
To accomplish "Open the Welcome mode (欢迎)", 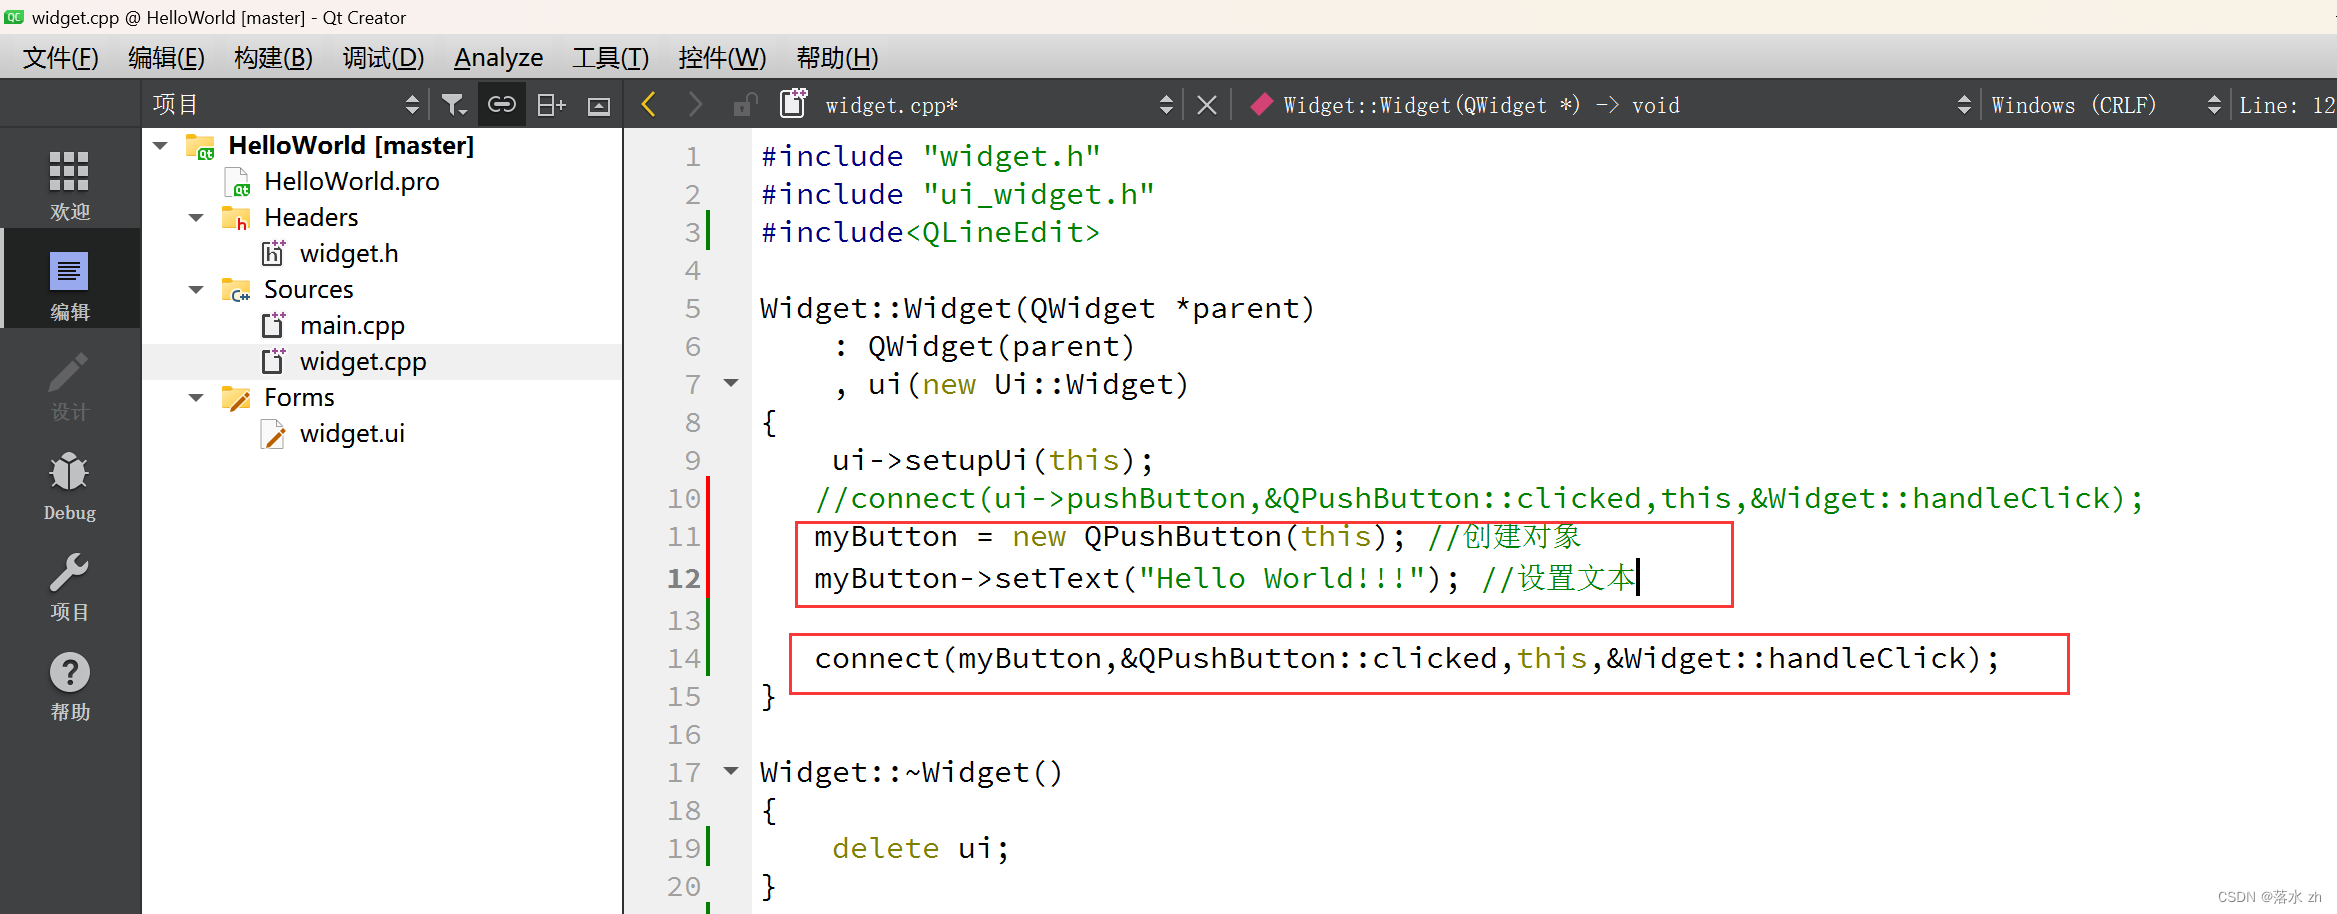I will coord(69,185).
